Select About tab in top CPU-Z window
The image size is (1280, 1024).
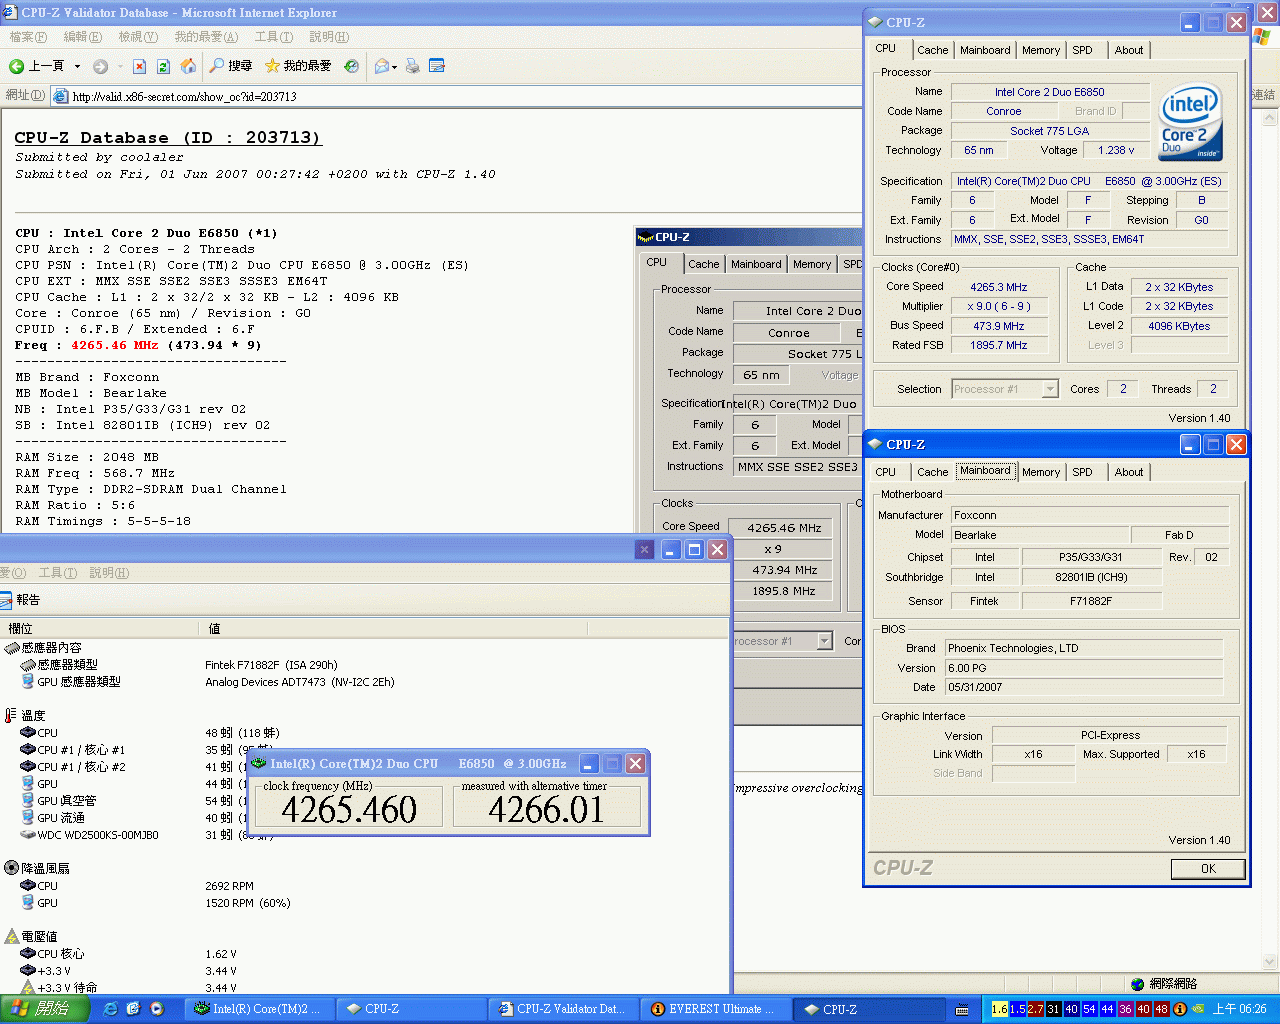point(1129,50)
